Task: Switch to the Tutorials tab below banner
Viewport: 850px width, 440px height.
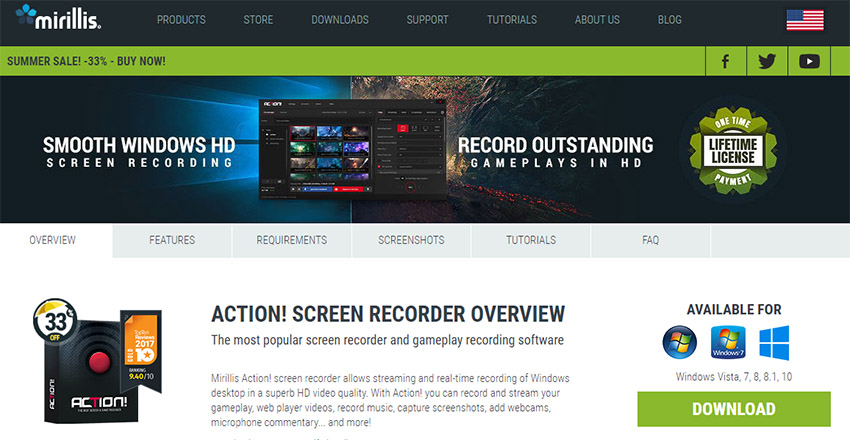Action: pos(531,240)
